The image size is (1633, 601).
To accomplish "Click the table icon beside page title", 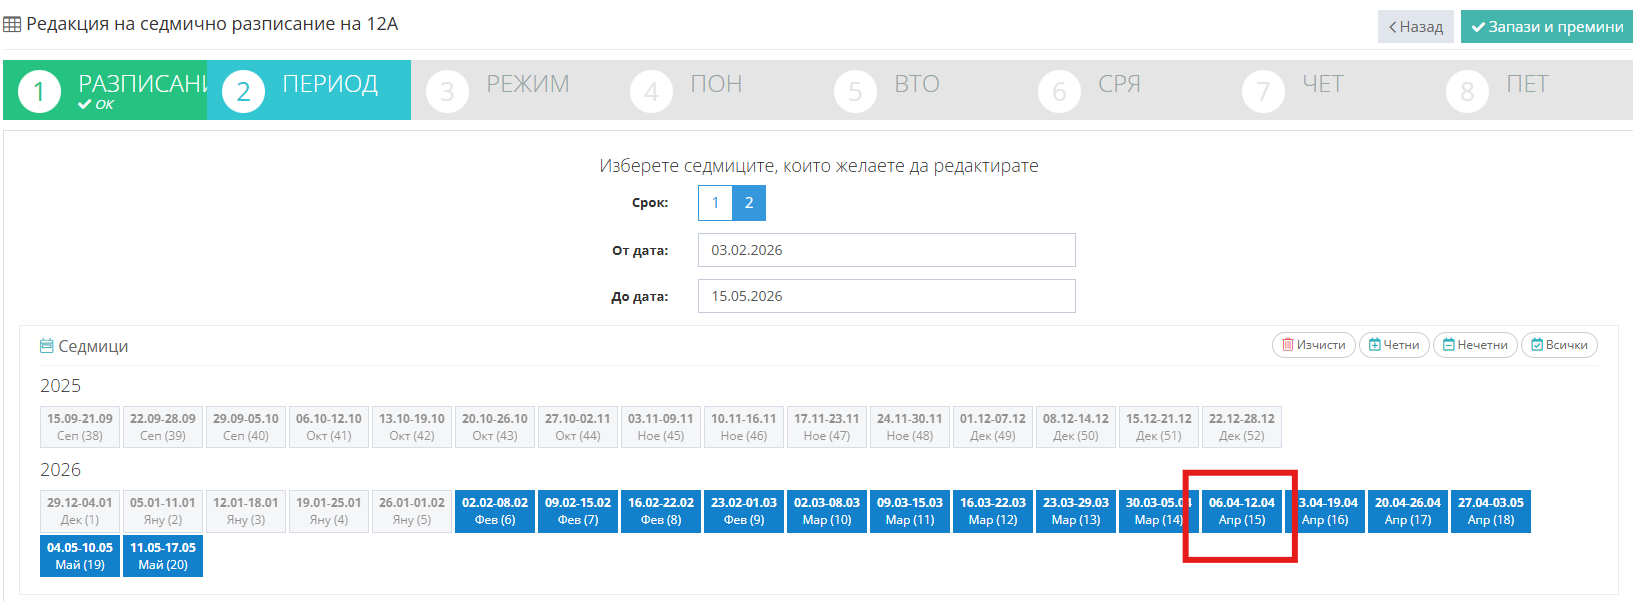I will (x=12, y=24).
